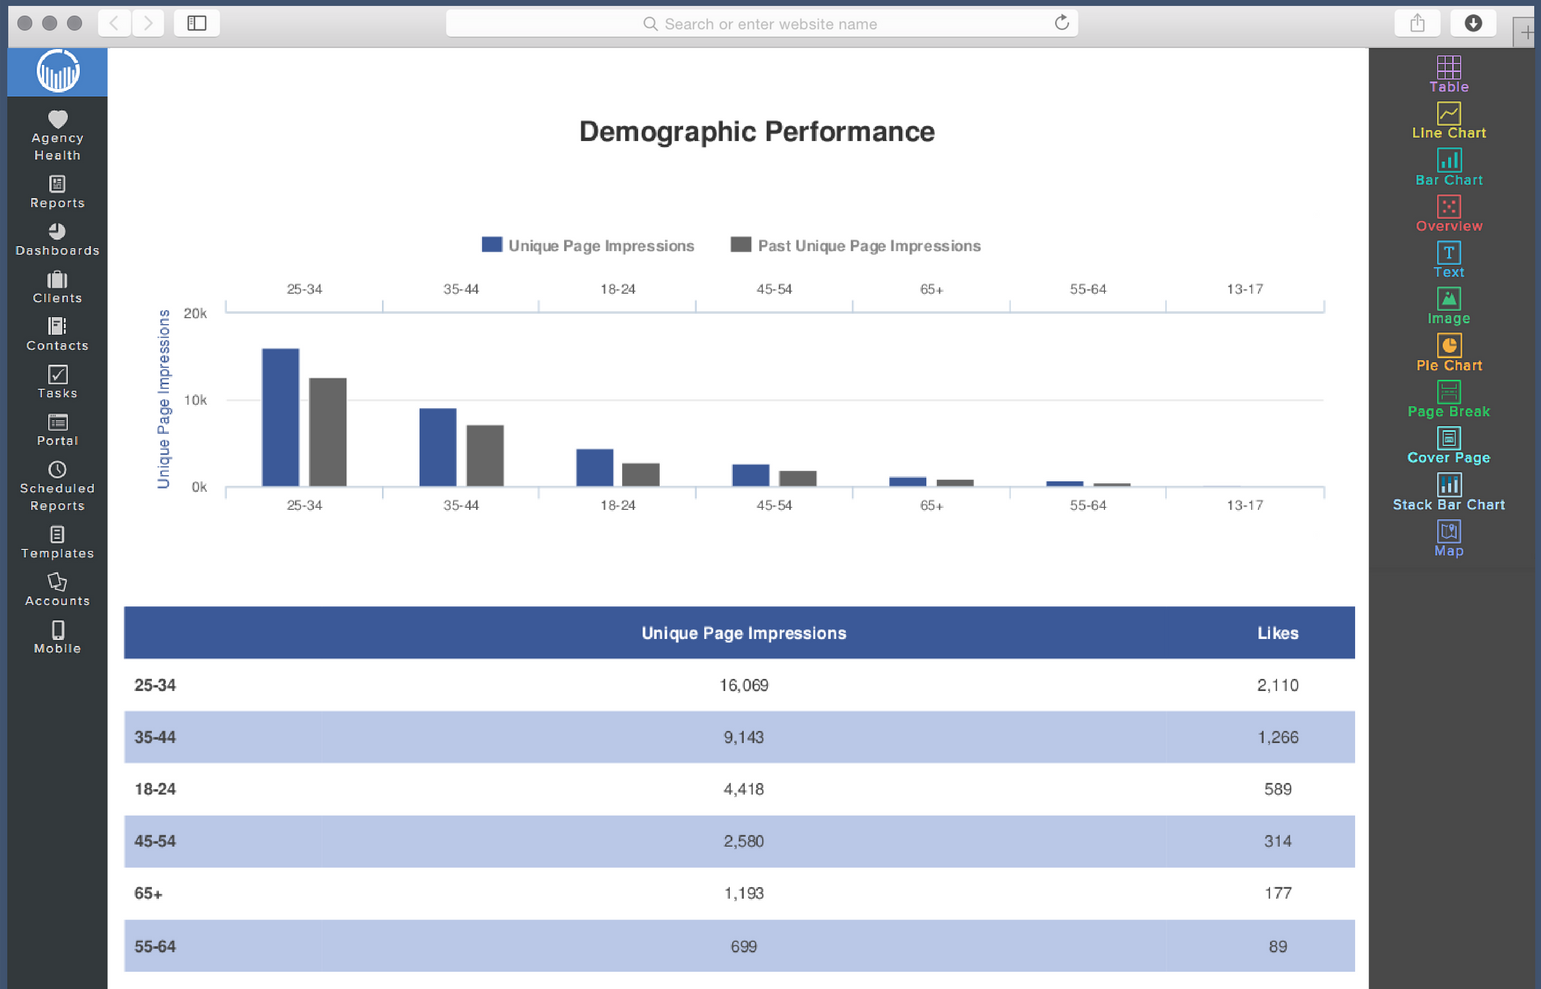The image size is (1541, 989).
Task: Toggle the Unique Page Impressions legend
Action: 588,245
